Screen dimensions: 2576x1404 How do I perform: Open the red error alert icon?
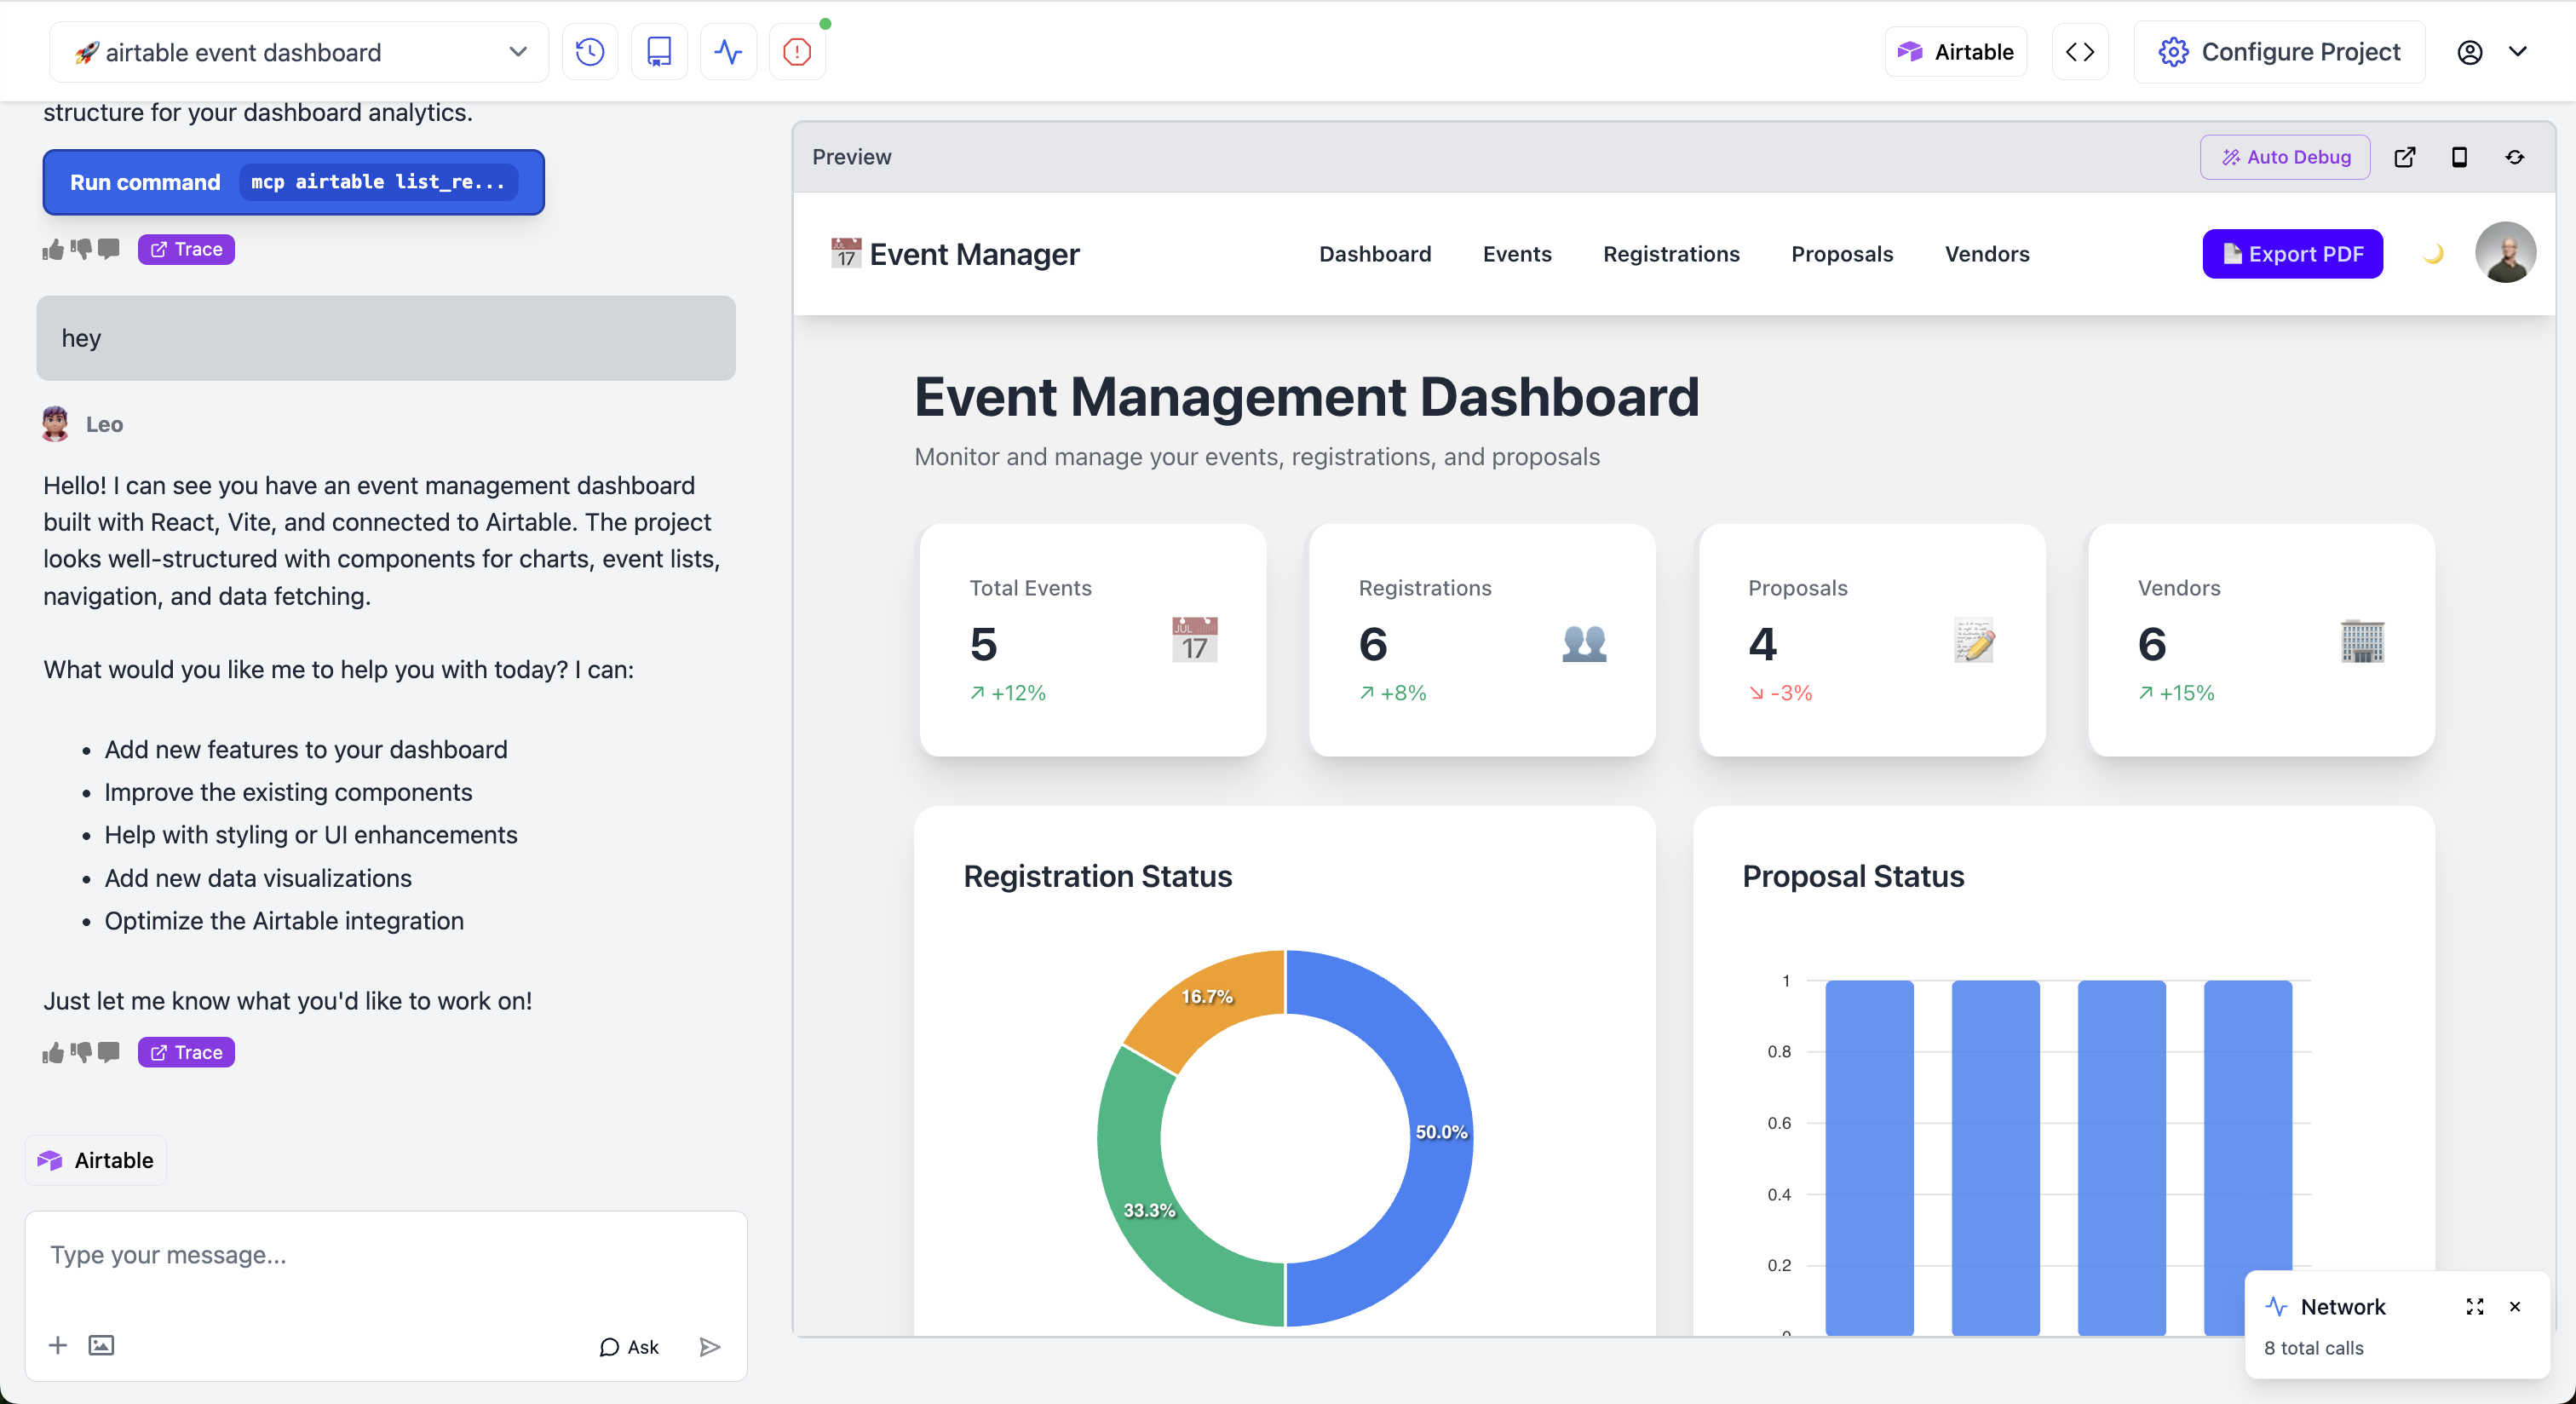pyautogui.click(x=797, y=52)
